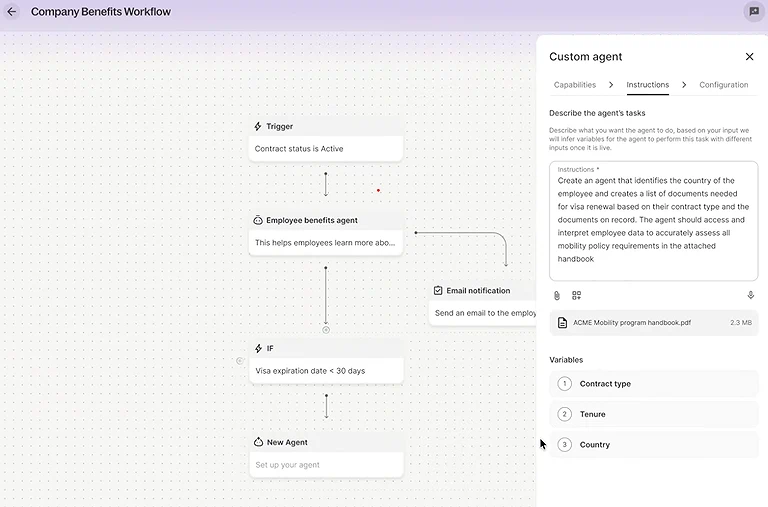Image resolution: width=768 pixels, height=507 pixels.
Task: Click the Variables section heading
Action: point(566,360)
